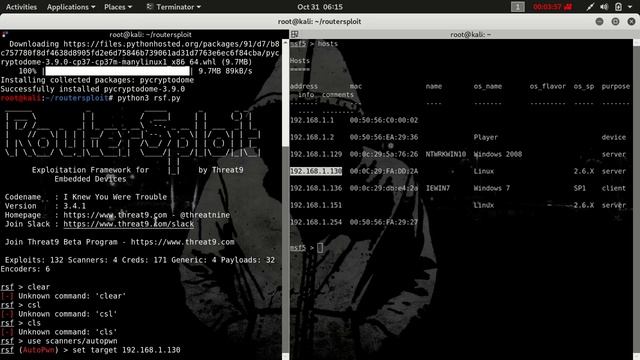The width and height of the screenshot is (640, 360).
Task: Click host address 192.168.1.151
Action: coord(316,205)
